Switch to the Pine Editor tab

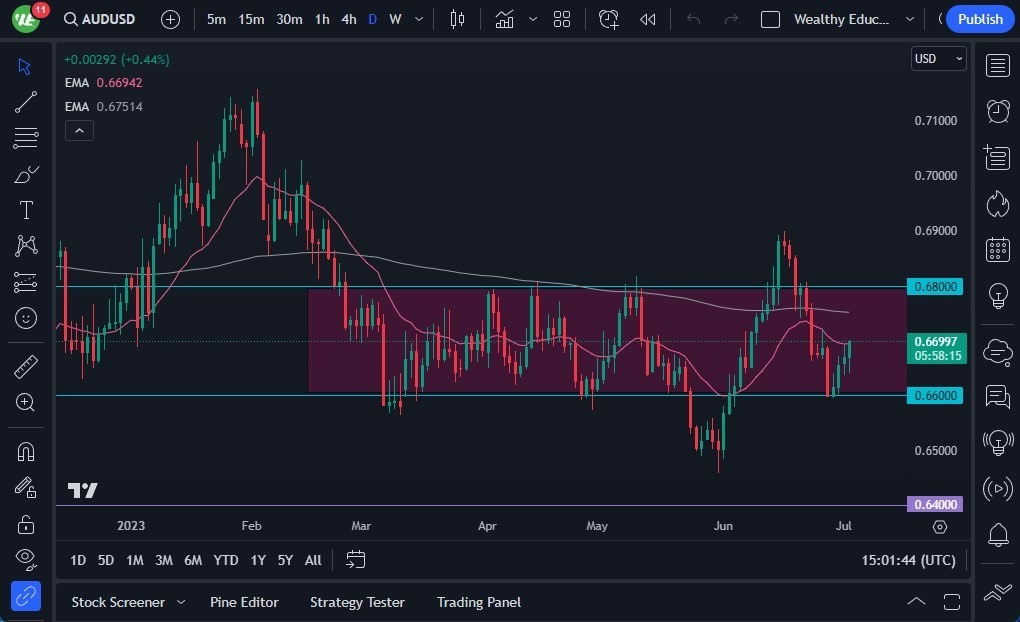pos(244,602)
